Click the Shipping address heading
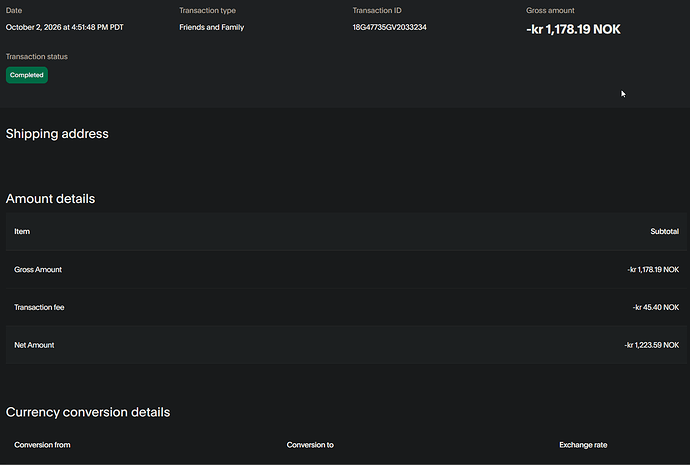This screenshot has height=465, width=690. coord(57,134)
